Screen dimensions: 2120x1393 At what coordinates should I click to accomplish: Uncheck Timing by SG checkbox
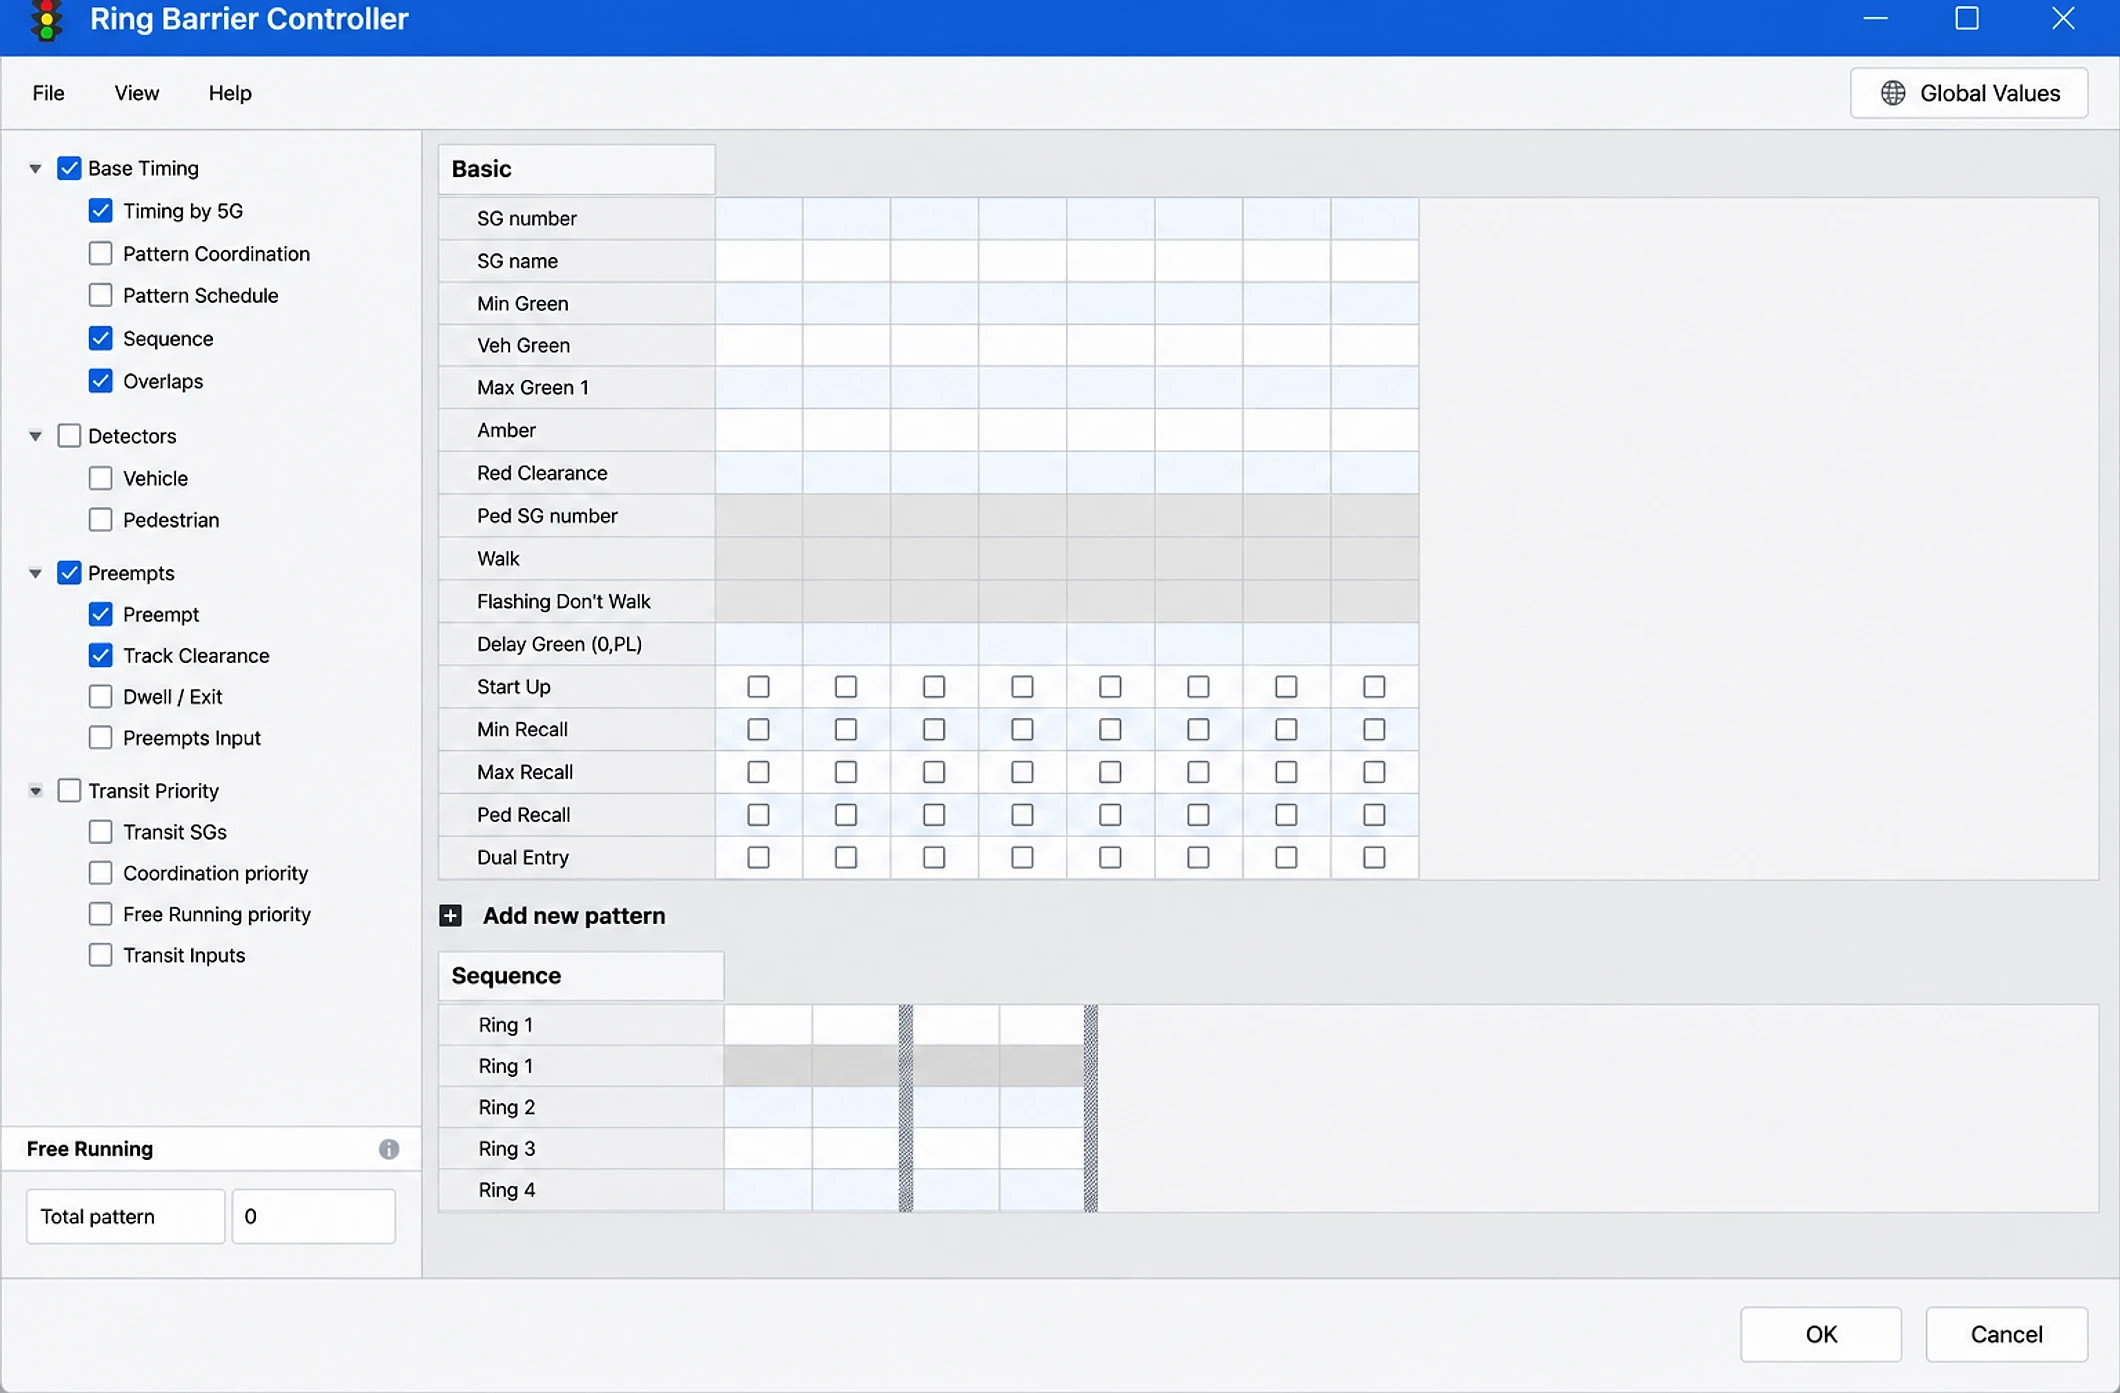click(x=100, y=211)
